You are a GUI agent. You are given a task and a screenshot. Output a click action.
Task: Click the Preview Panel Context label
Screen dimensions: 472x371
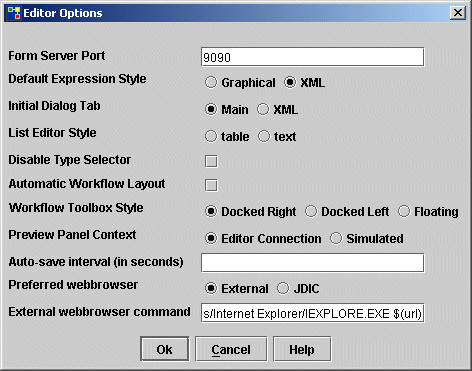coord(72,235)
